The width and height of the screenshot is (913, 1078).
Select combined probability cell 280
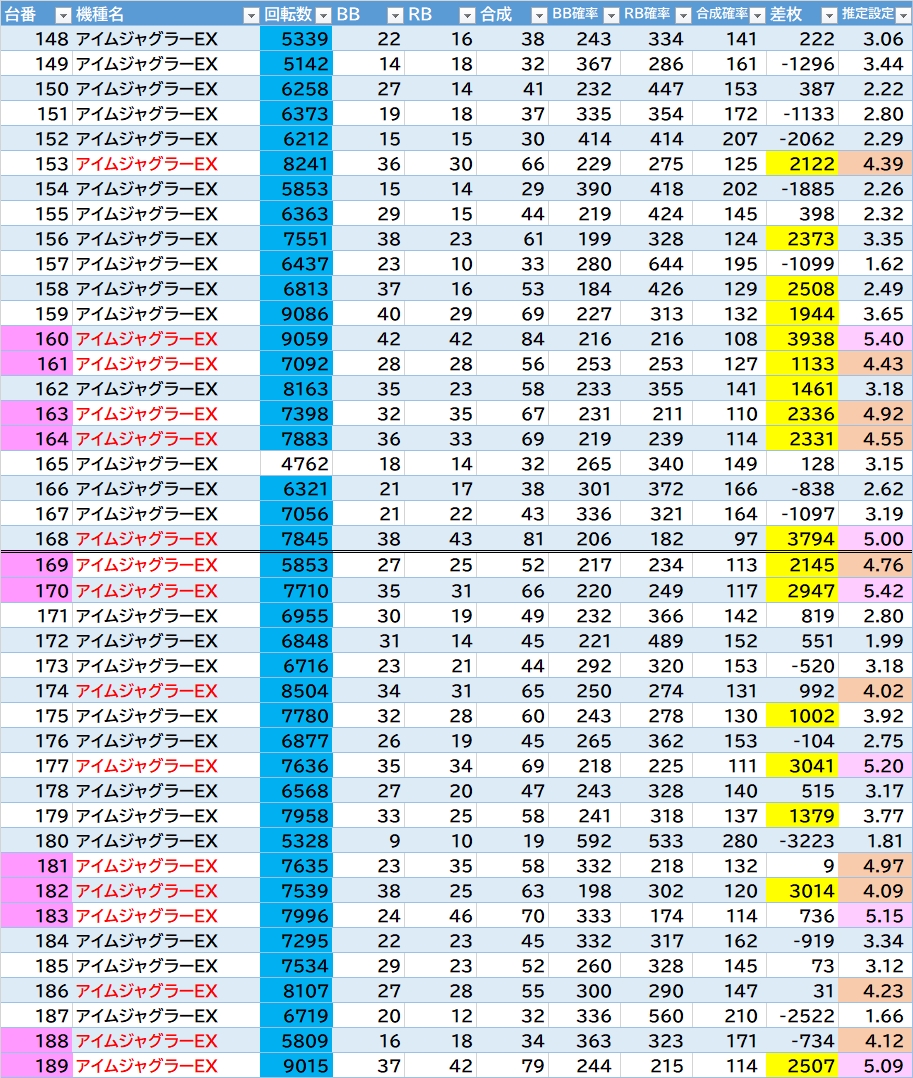coord(729,841)
